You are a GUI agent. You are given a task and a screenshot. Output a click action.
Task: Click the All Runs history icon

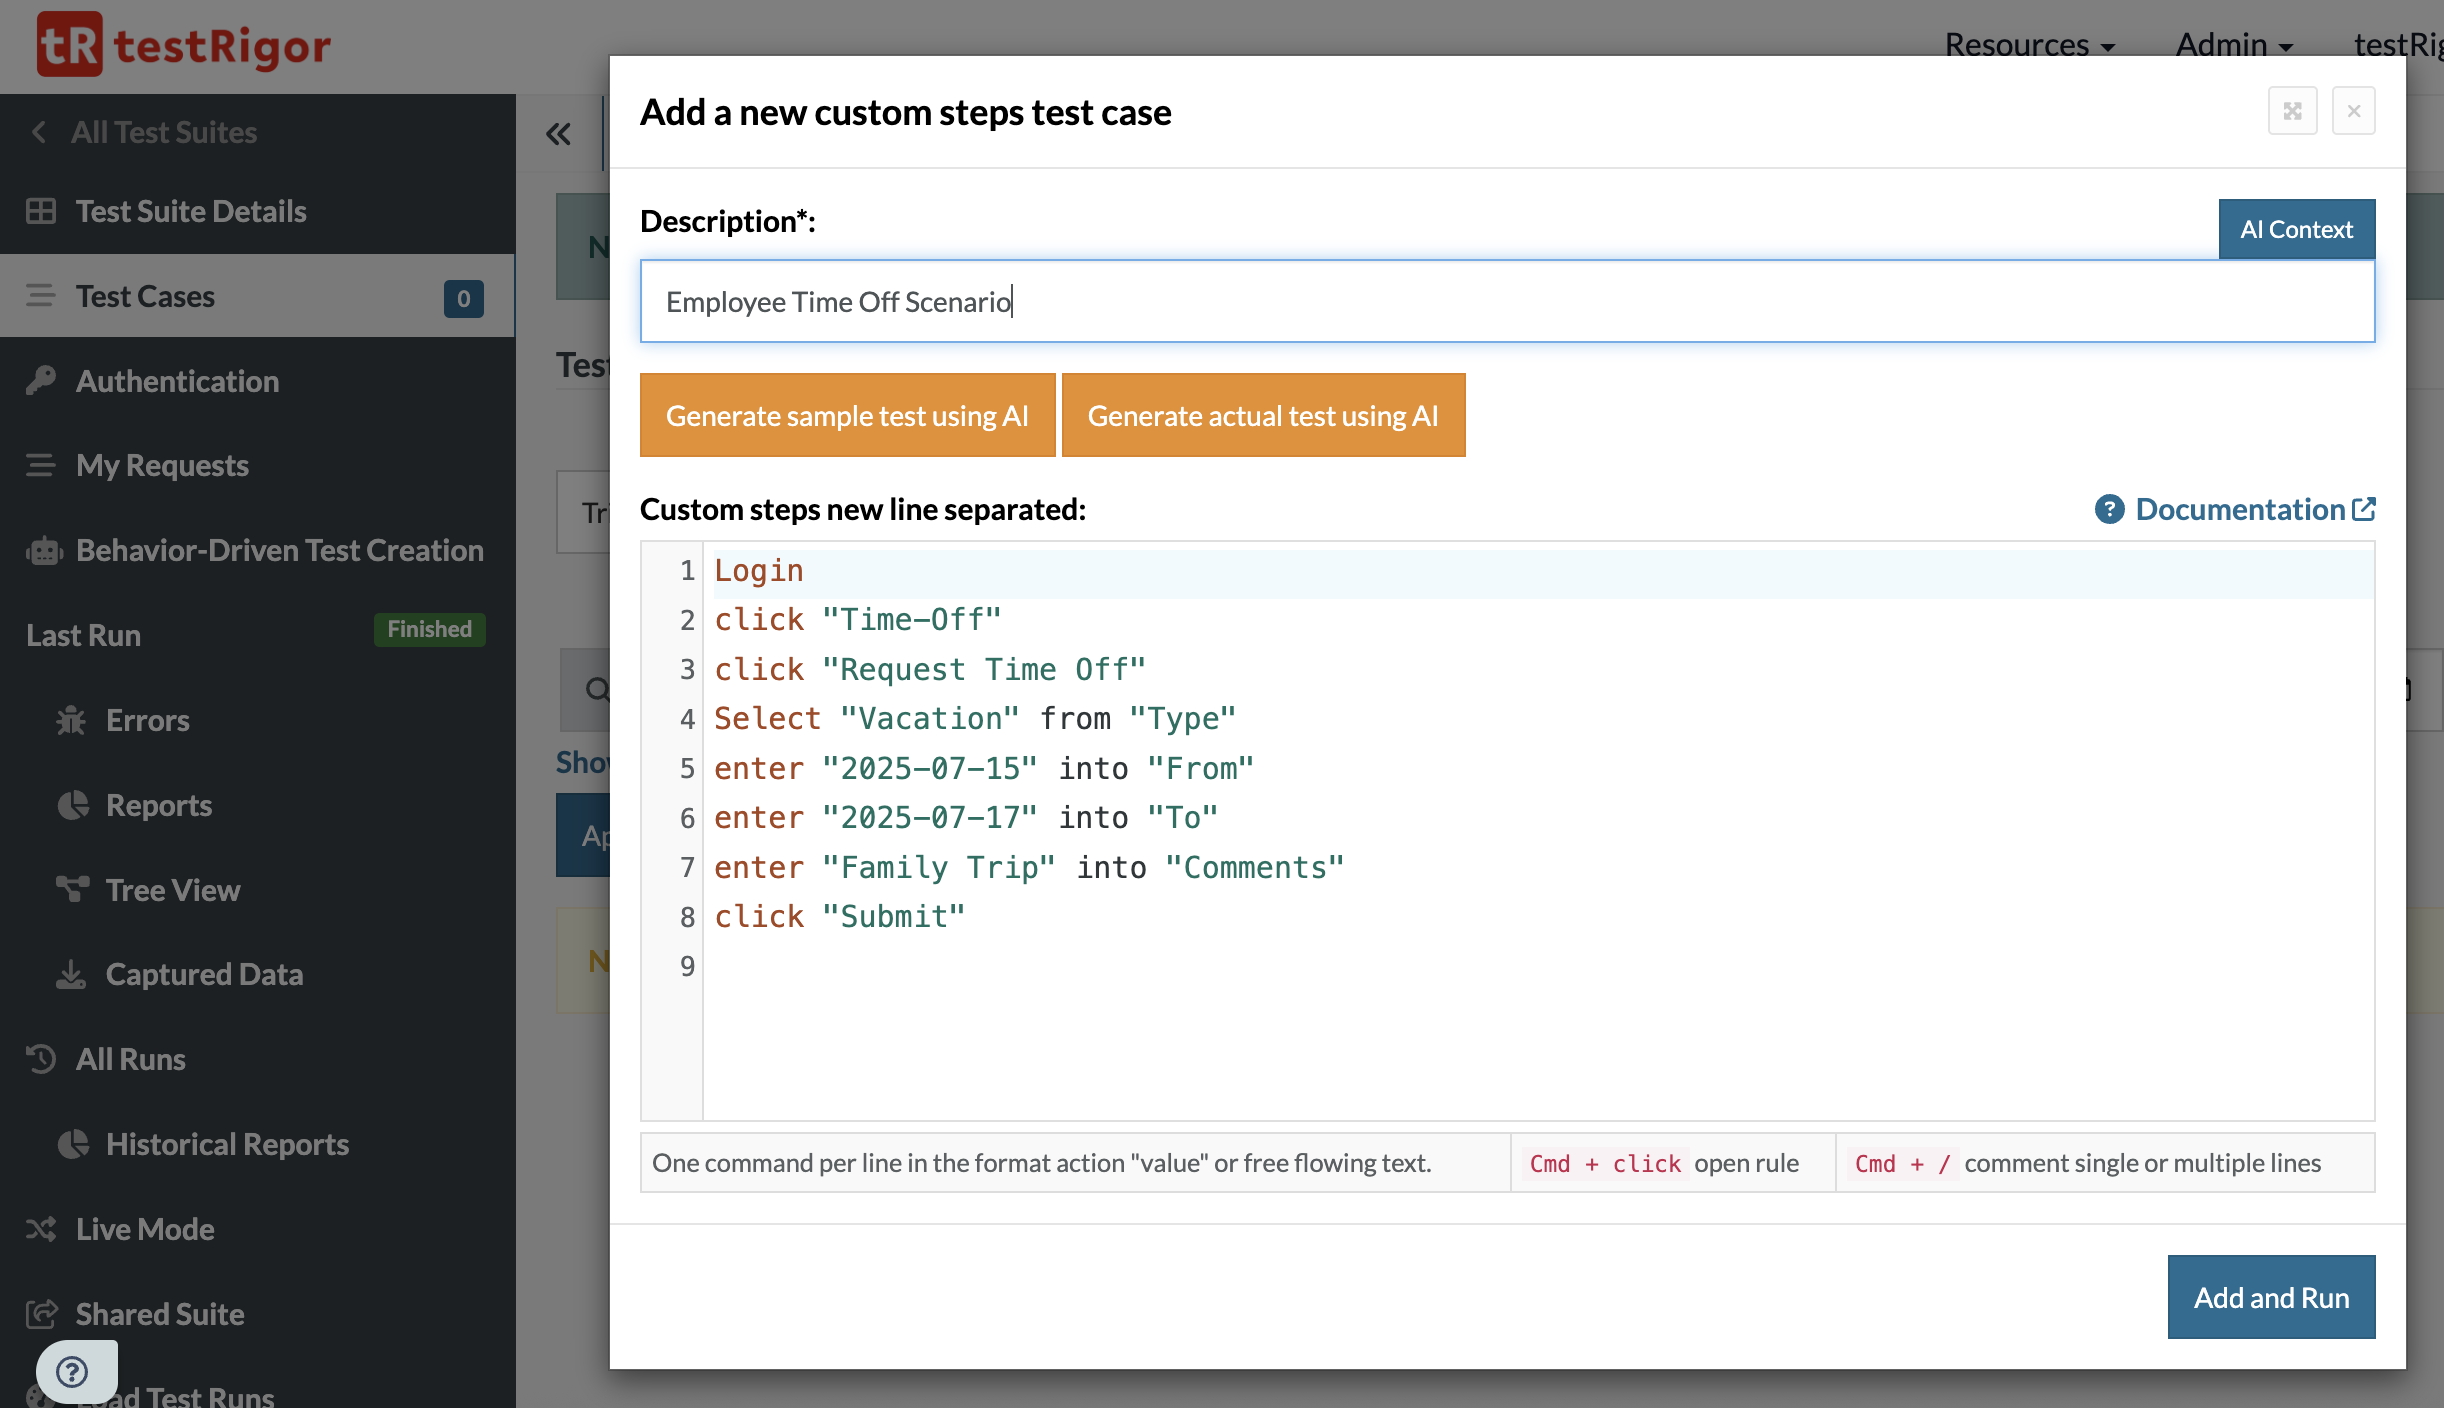tap(41, 1059)
